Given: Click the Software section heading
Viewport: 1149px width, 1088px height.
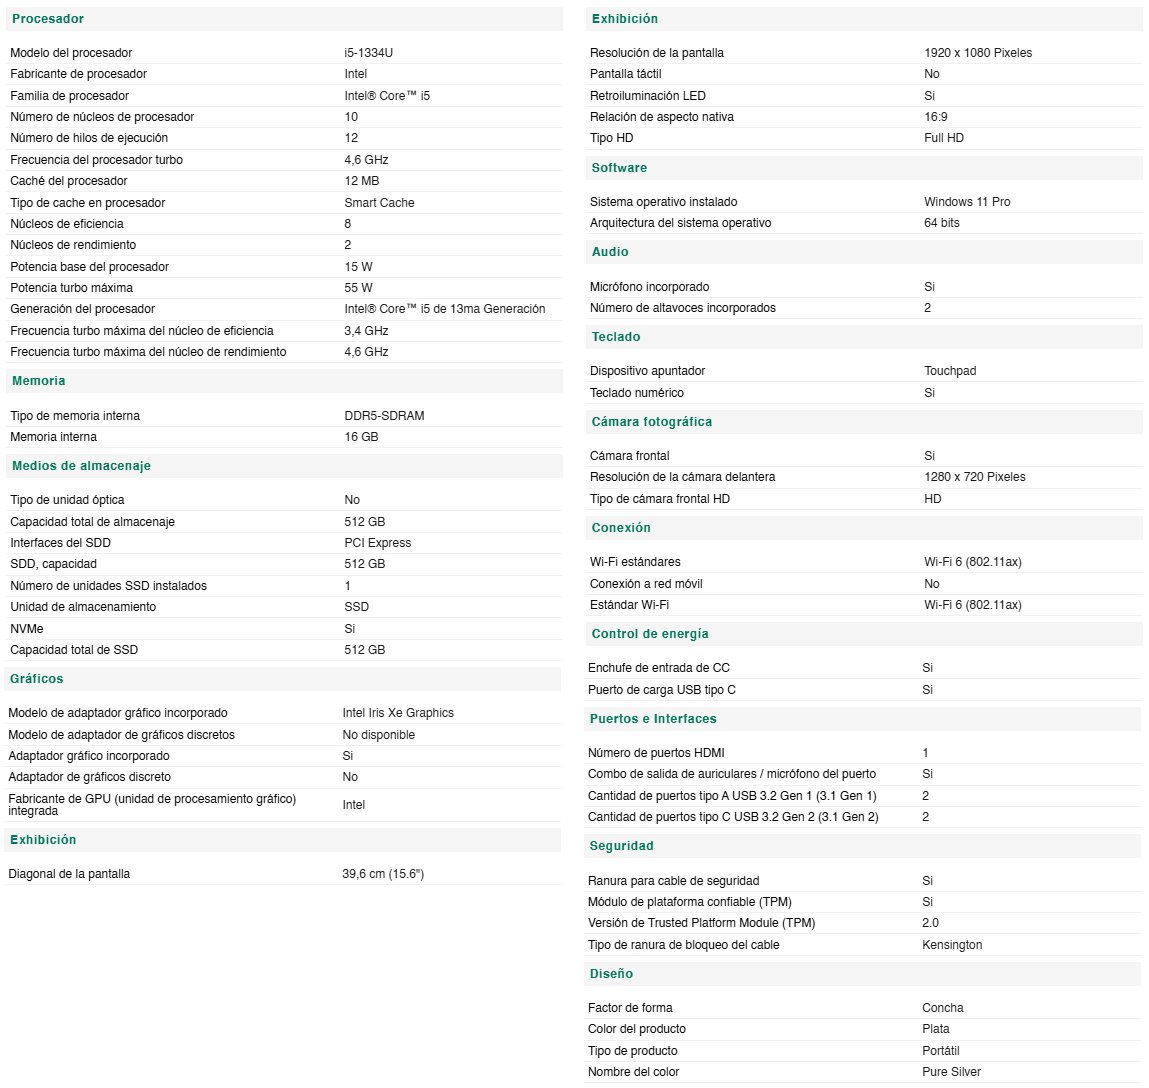Looking at the screenshot, I should tap(619, 168).
